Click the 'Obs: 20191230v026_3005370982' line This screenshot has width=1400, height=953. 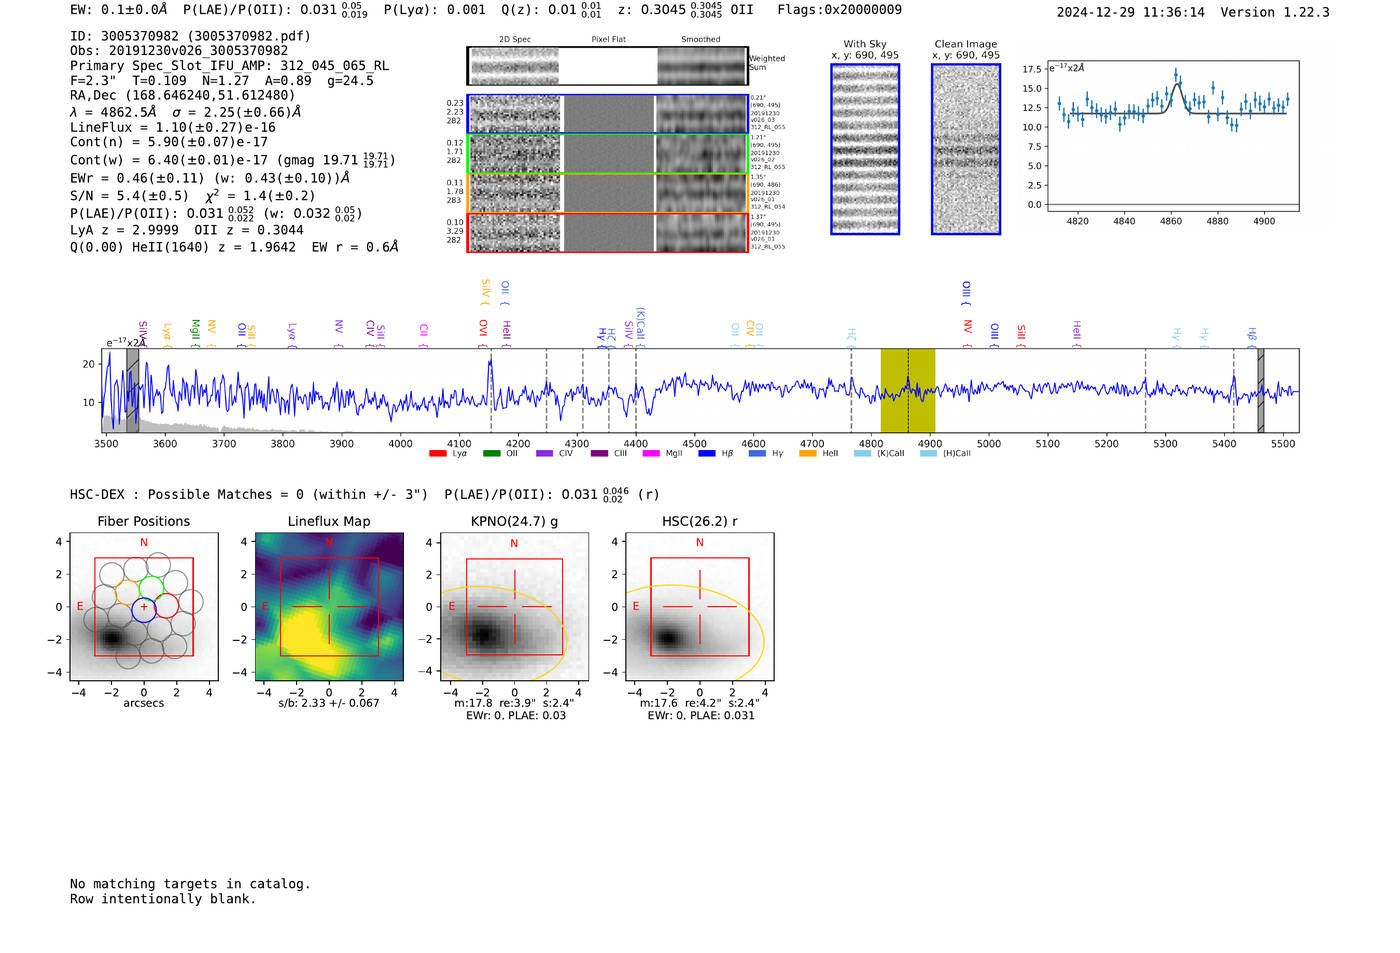pyautogui.click(x=179, y=51)
